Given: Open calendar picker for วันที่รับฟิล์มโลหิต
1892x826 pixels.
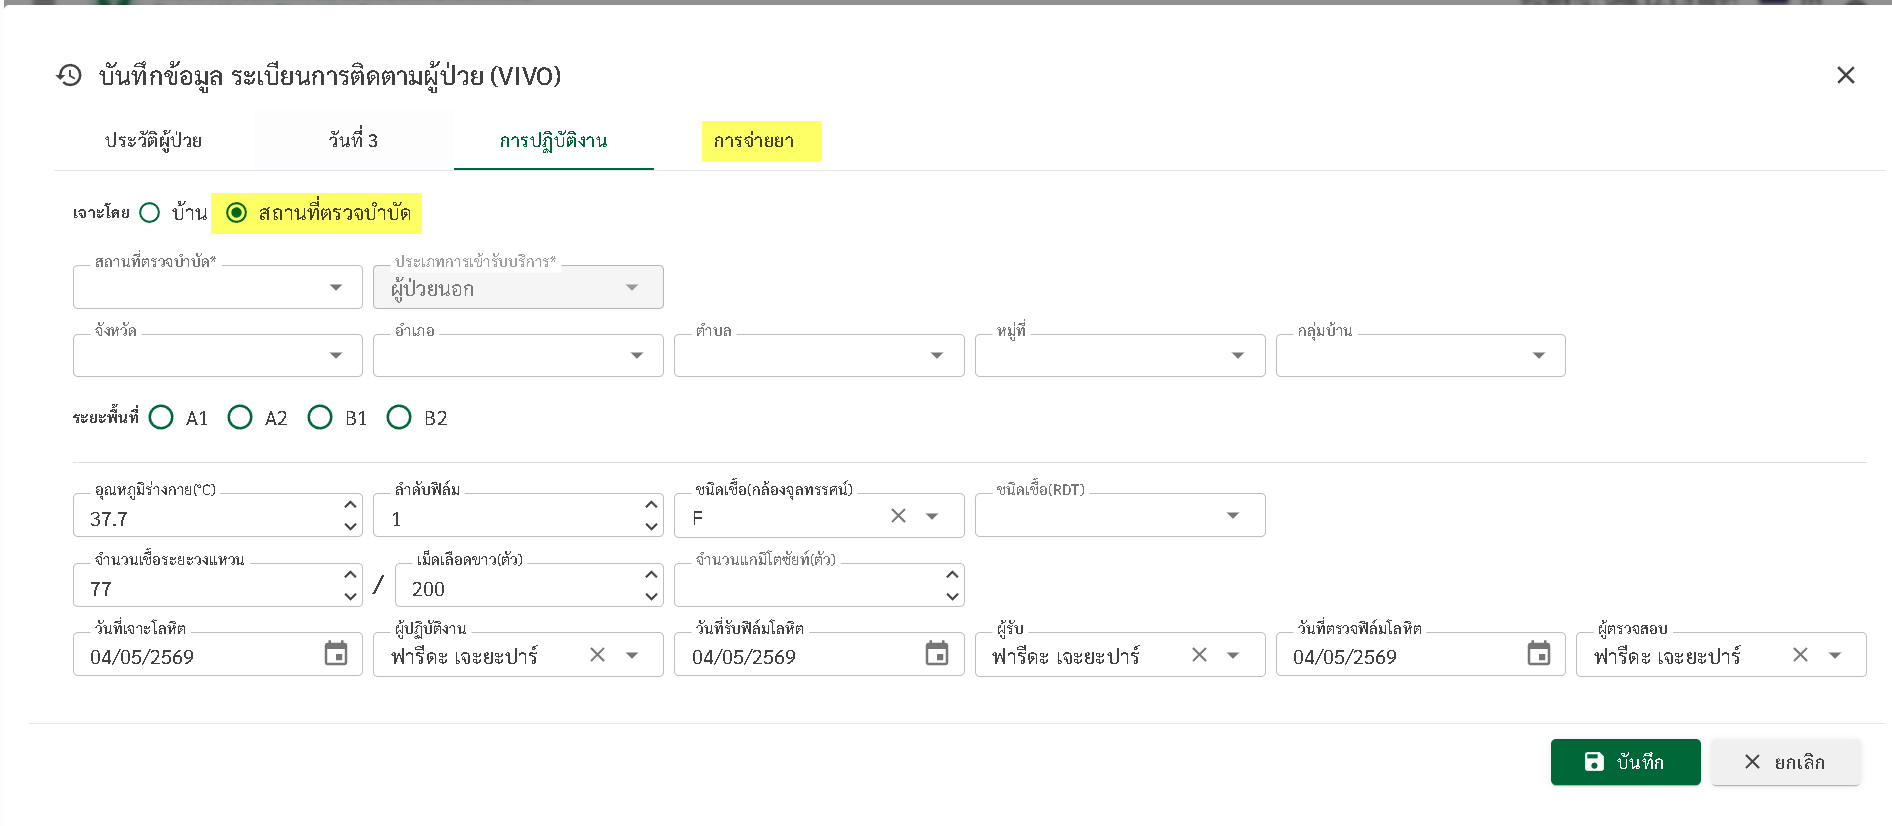Looking at the screenshot, I should tap(937, 654).
